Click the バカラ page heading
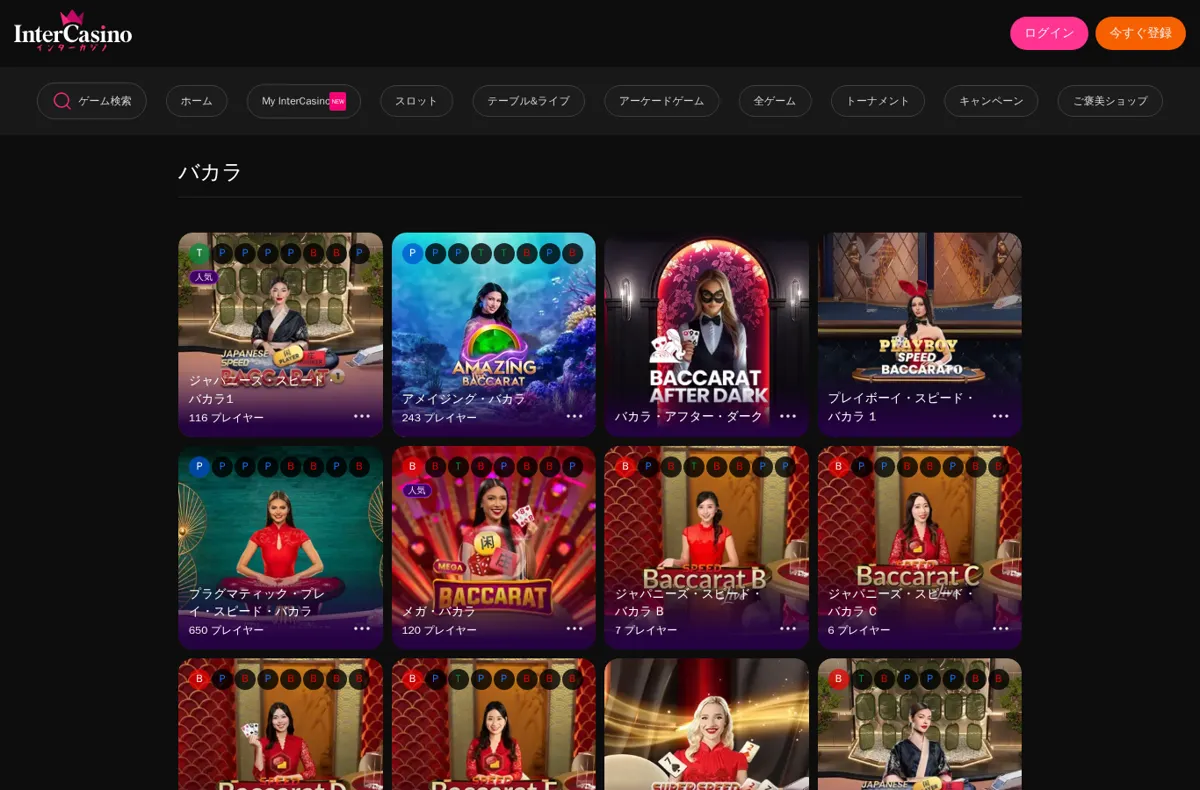The image size is (1200, 790). (210, 172)
